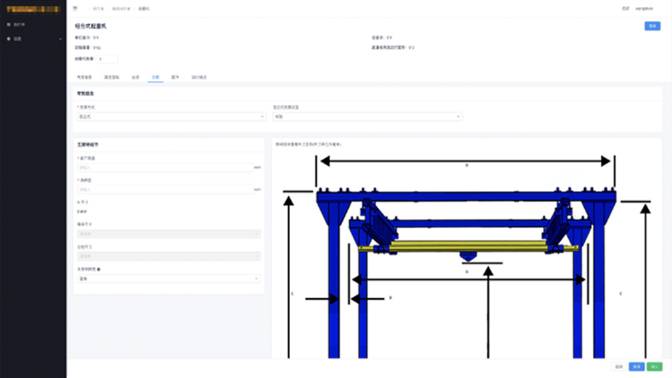Click the blue button in the bottom bar
This screenshot has height=378, width=672.
click(x=636, y=367)
